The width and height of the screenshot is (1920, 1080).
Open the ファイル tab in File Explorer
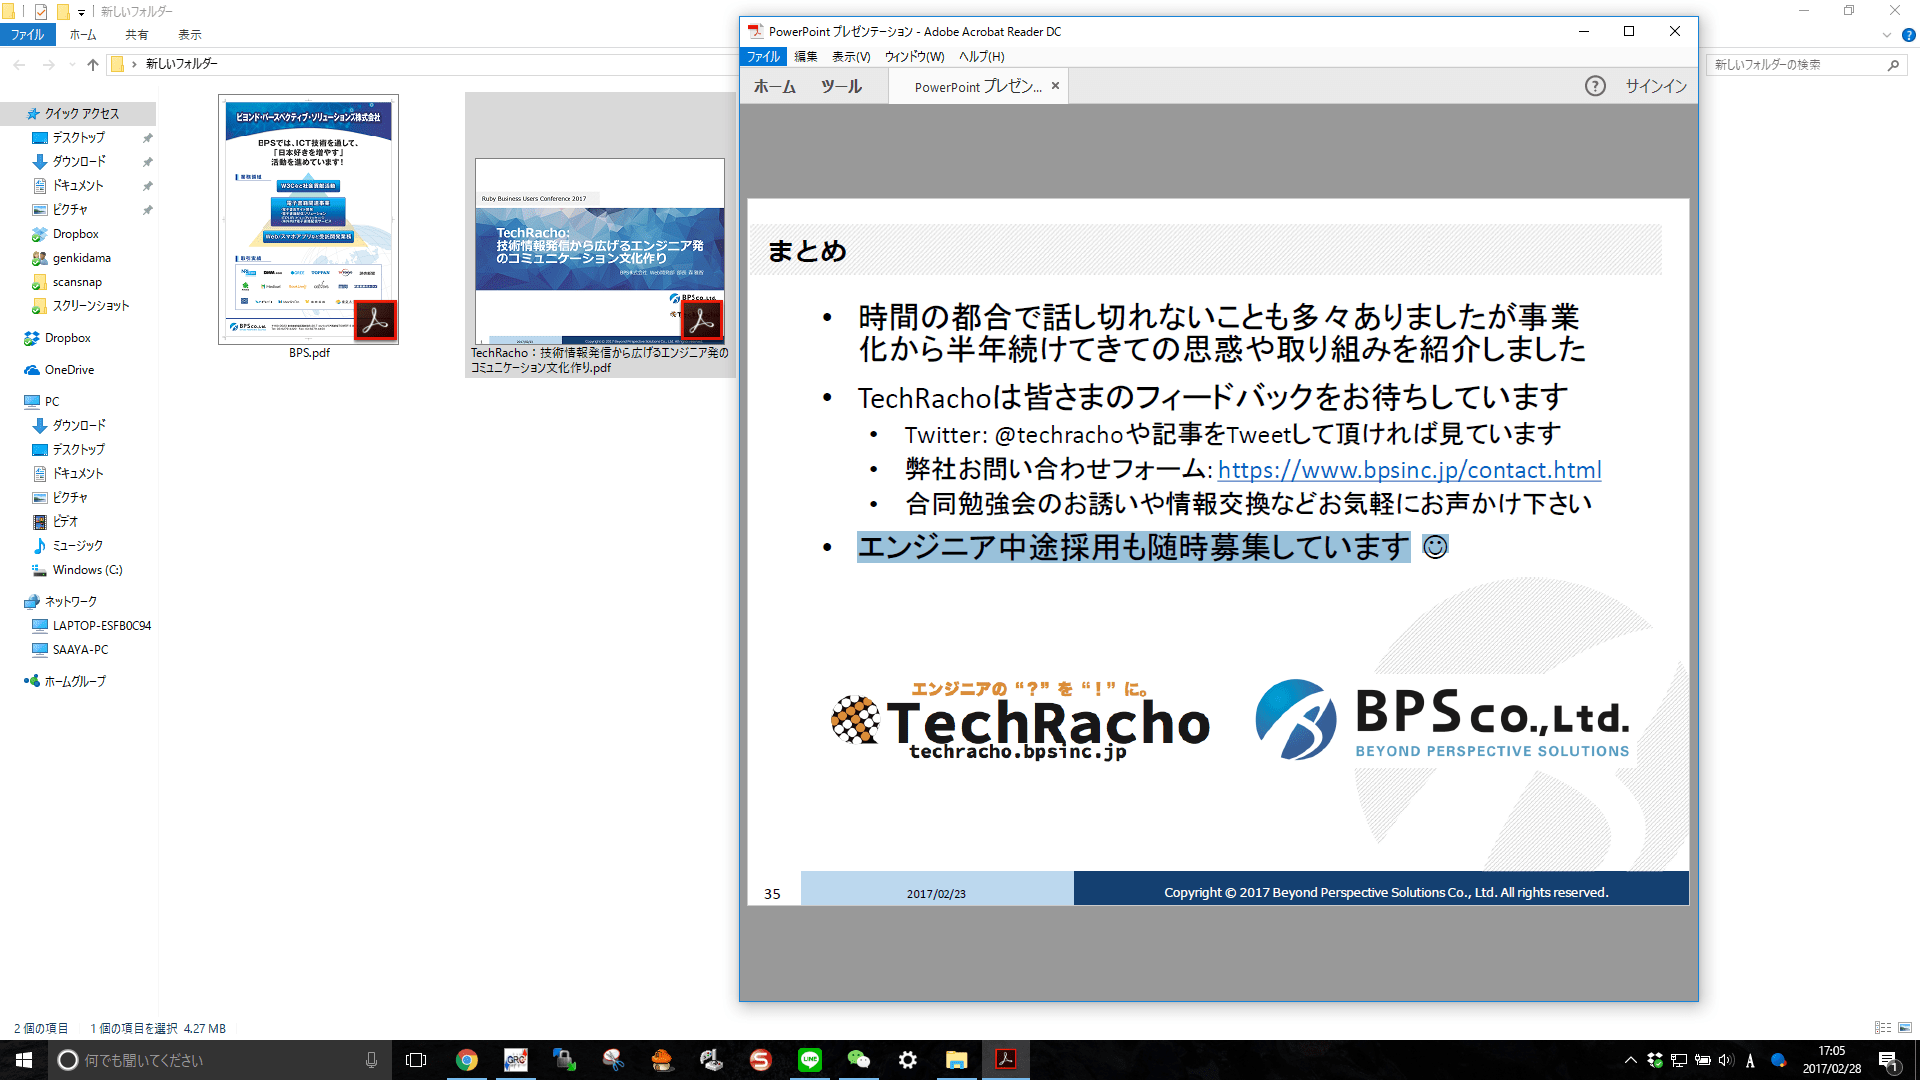tap(27, 35)
